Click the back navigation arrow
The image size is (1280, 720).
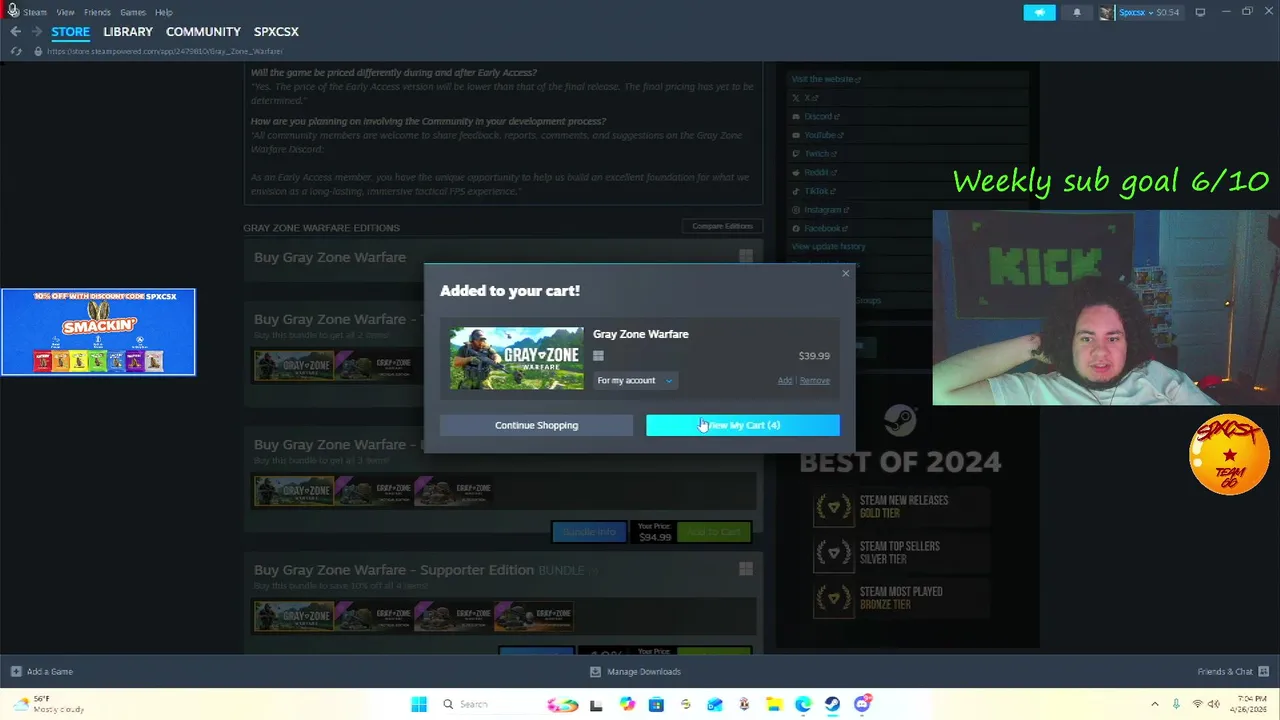[15, 32]
